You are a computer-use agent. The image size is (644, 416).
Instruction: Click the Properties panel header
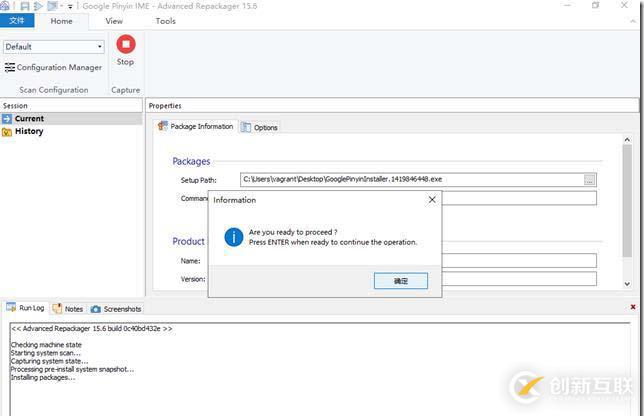(x=392, y=106)
